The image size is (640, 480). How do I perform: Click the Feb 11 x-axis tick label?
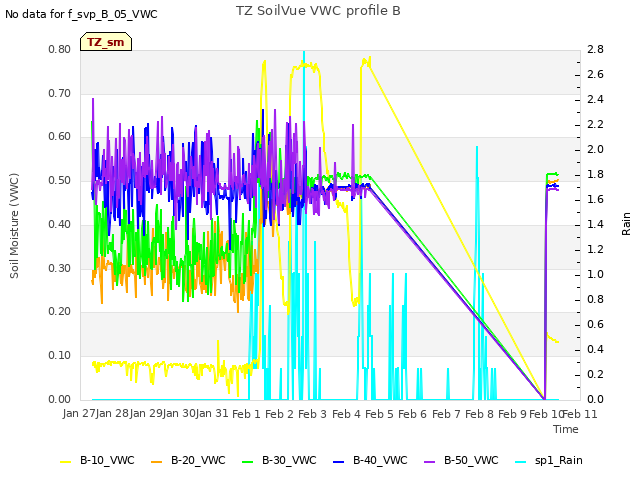click(x=580, y=414)
